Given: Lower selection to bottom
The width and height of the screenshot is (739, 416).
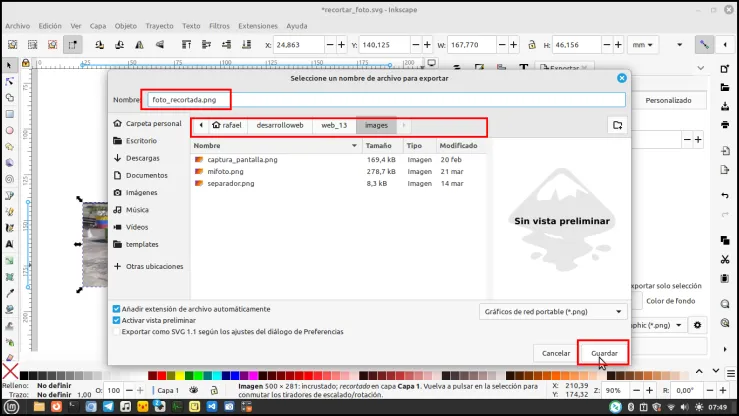Looking at the screenshot, I should coord(246,45).
